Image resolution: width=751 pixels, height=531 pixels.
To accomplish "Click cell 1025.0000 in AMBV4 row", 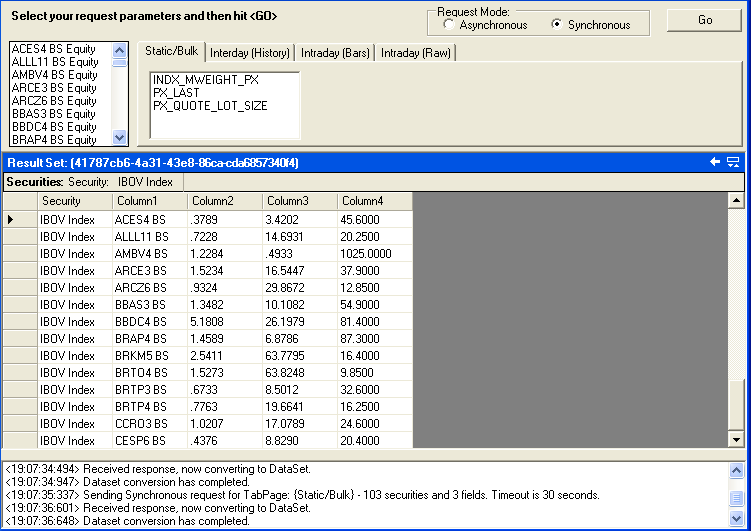I will (375, 254).
